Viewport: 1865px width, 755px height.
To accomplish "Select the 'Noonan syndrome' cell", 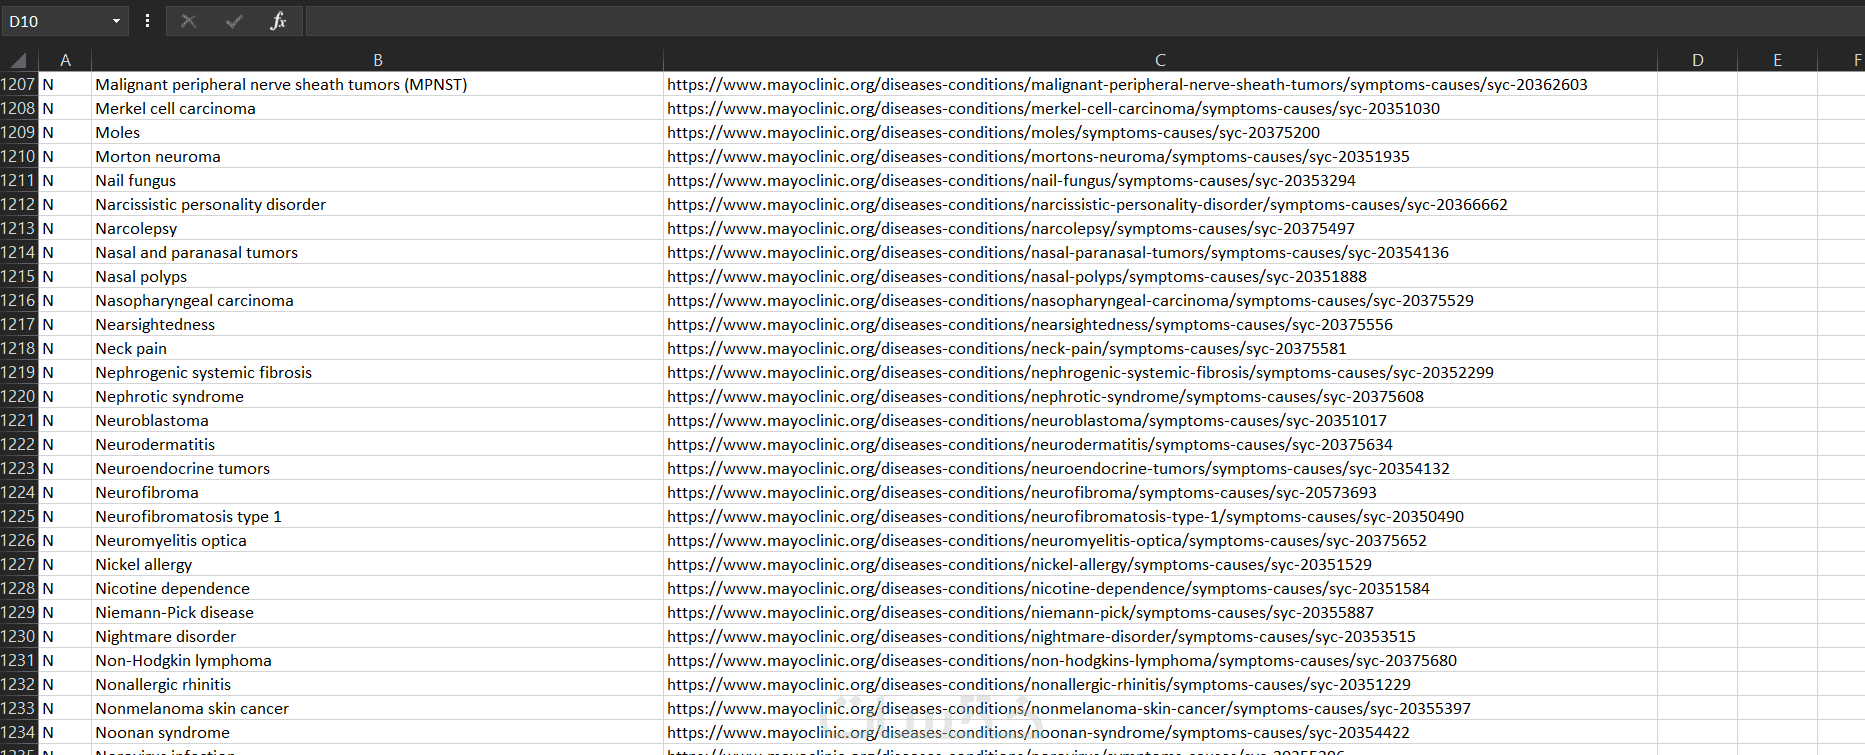I will [377, 732].
